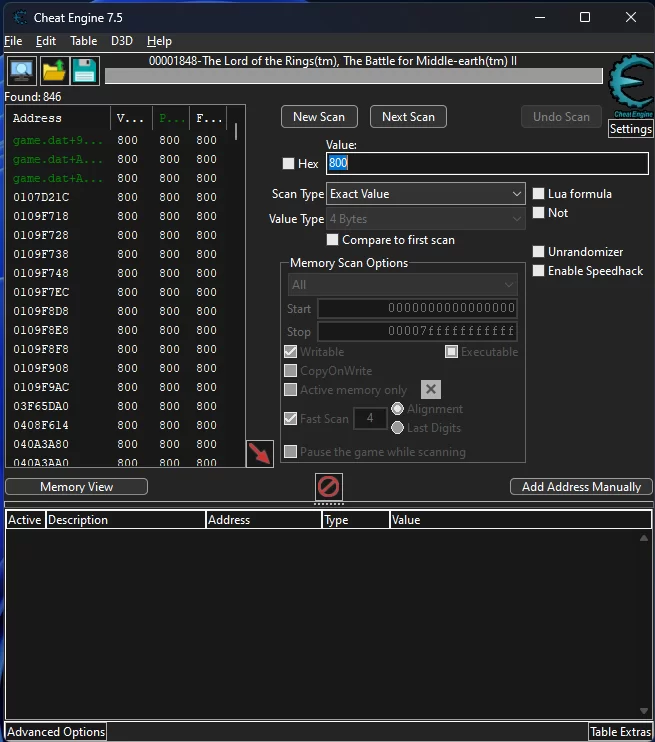Click the Stop address field
The width and height of the screenshot is (655, 742).
[x=417, y=331]
